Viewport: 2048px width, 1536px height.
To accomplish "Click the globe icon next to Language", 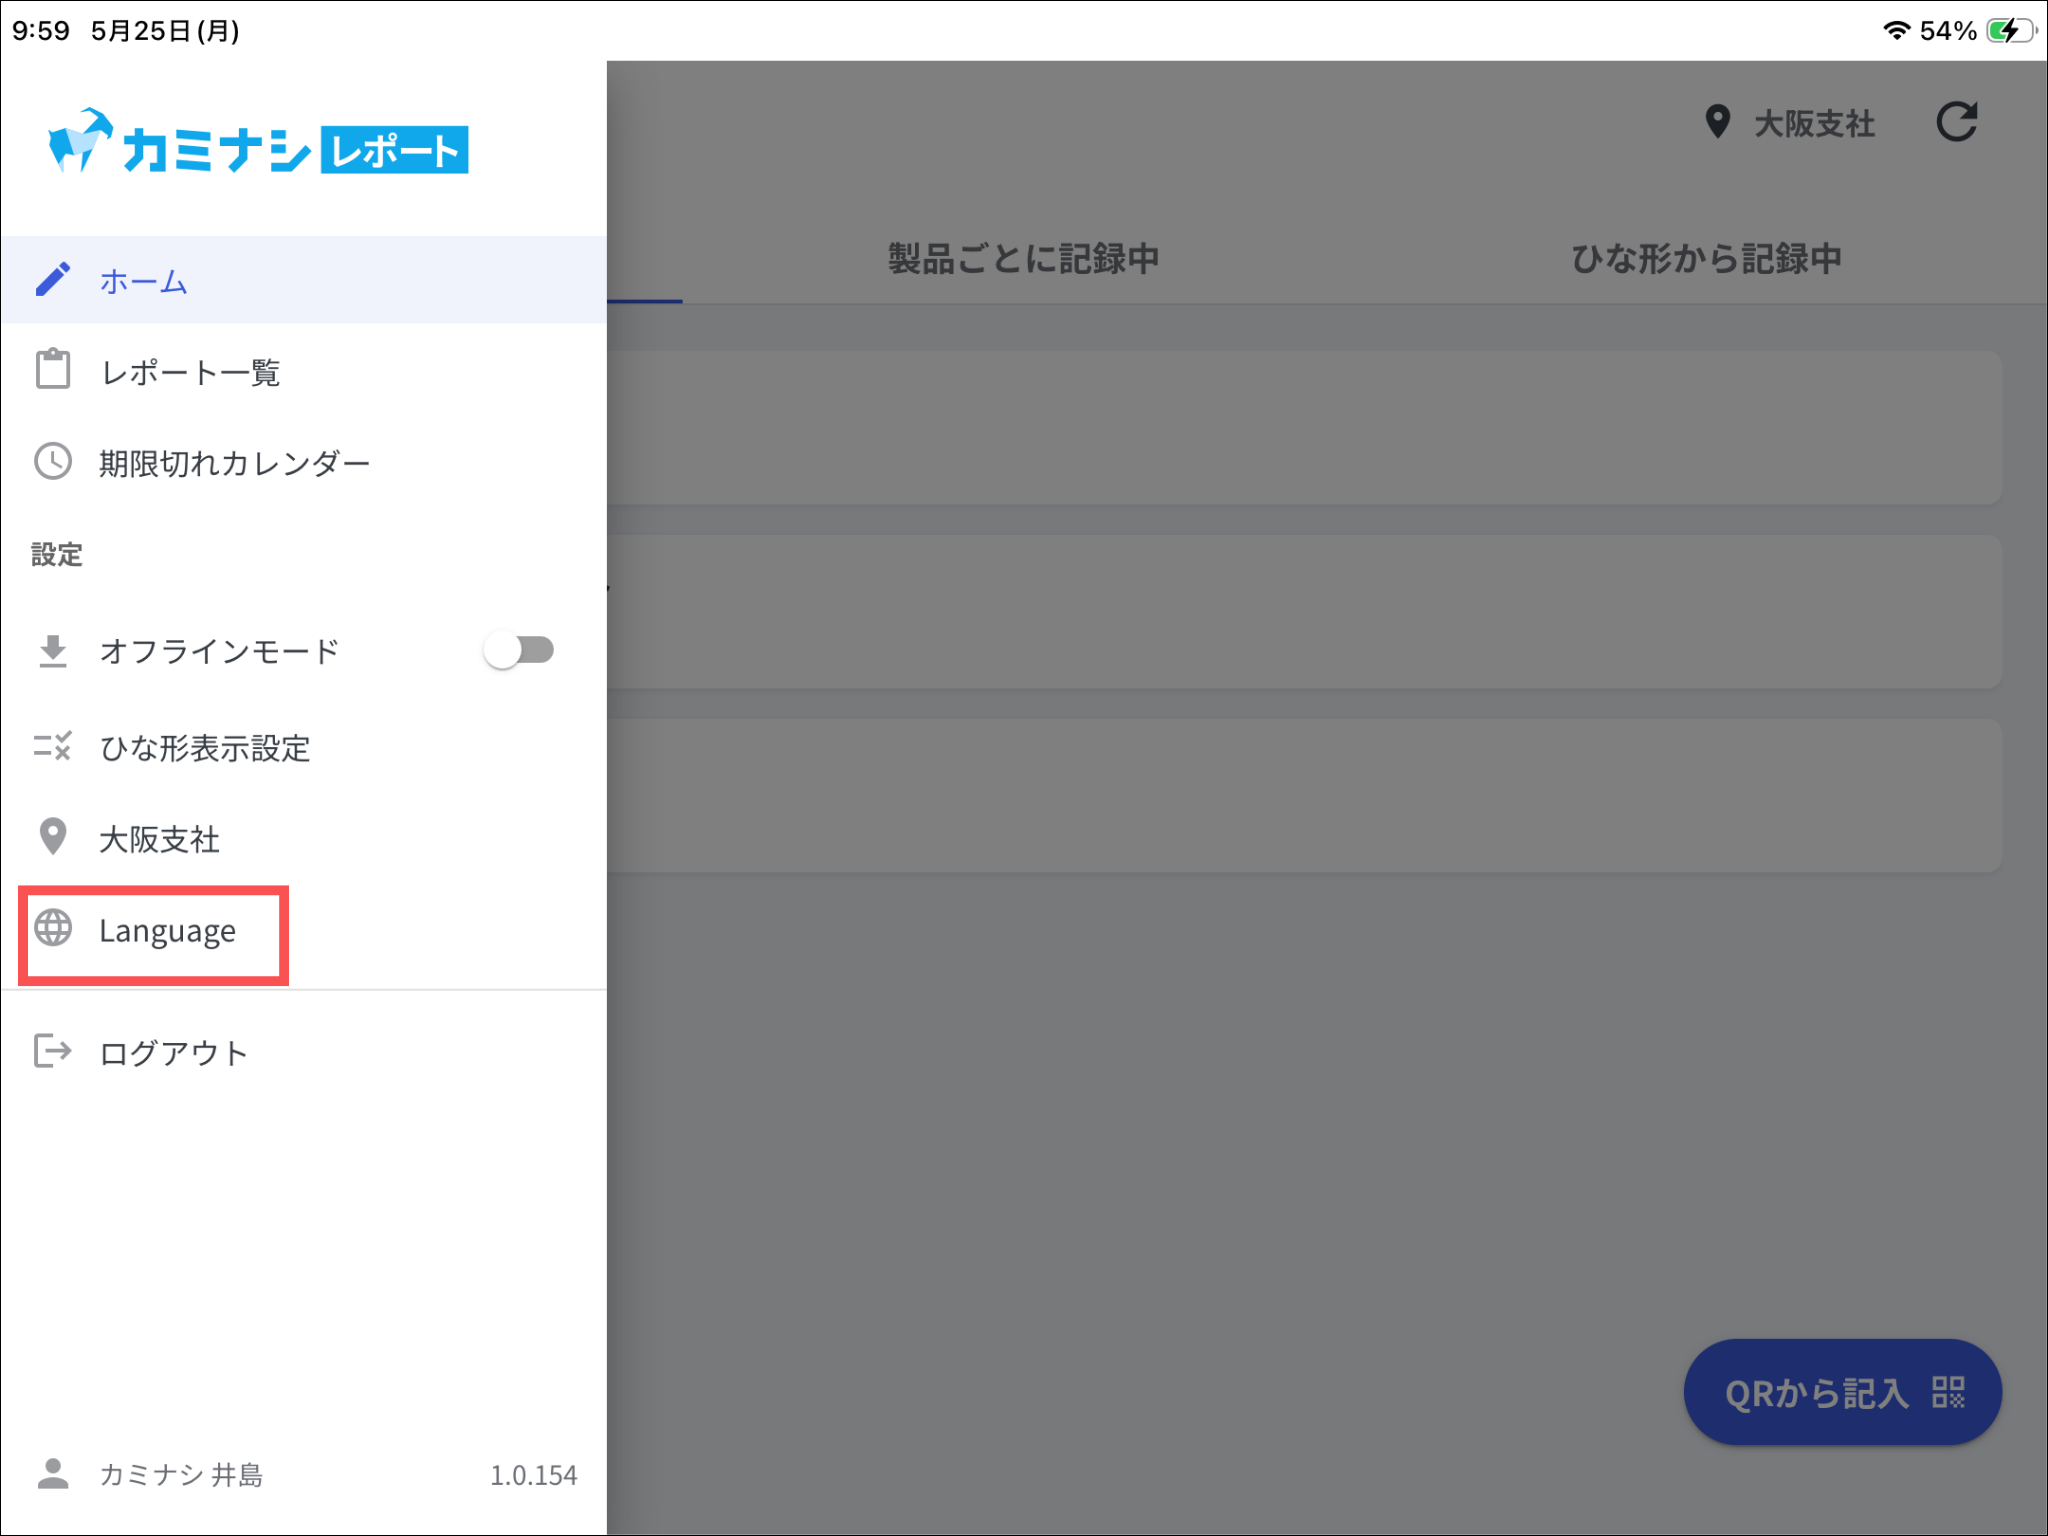I will click(x=53, y=928).
